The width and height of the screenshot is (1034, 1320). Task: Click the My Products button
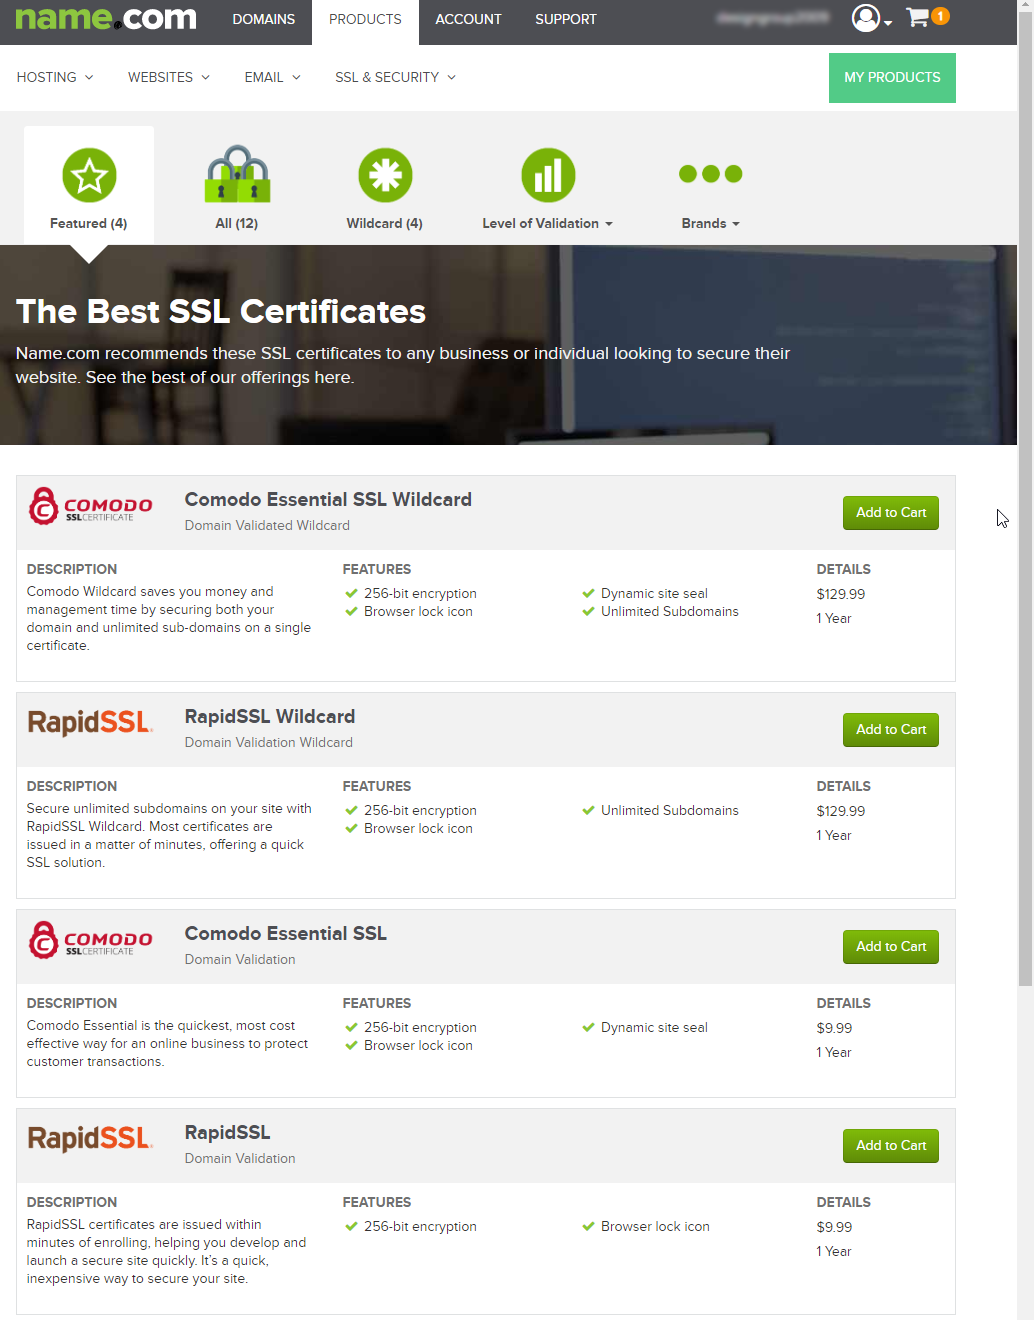pyautogui.click(x=892, y=78)
